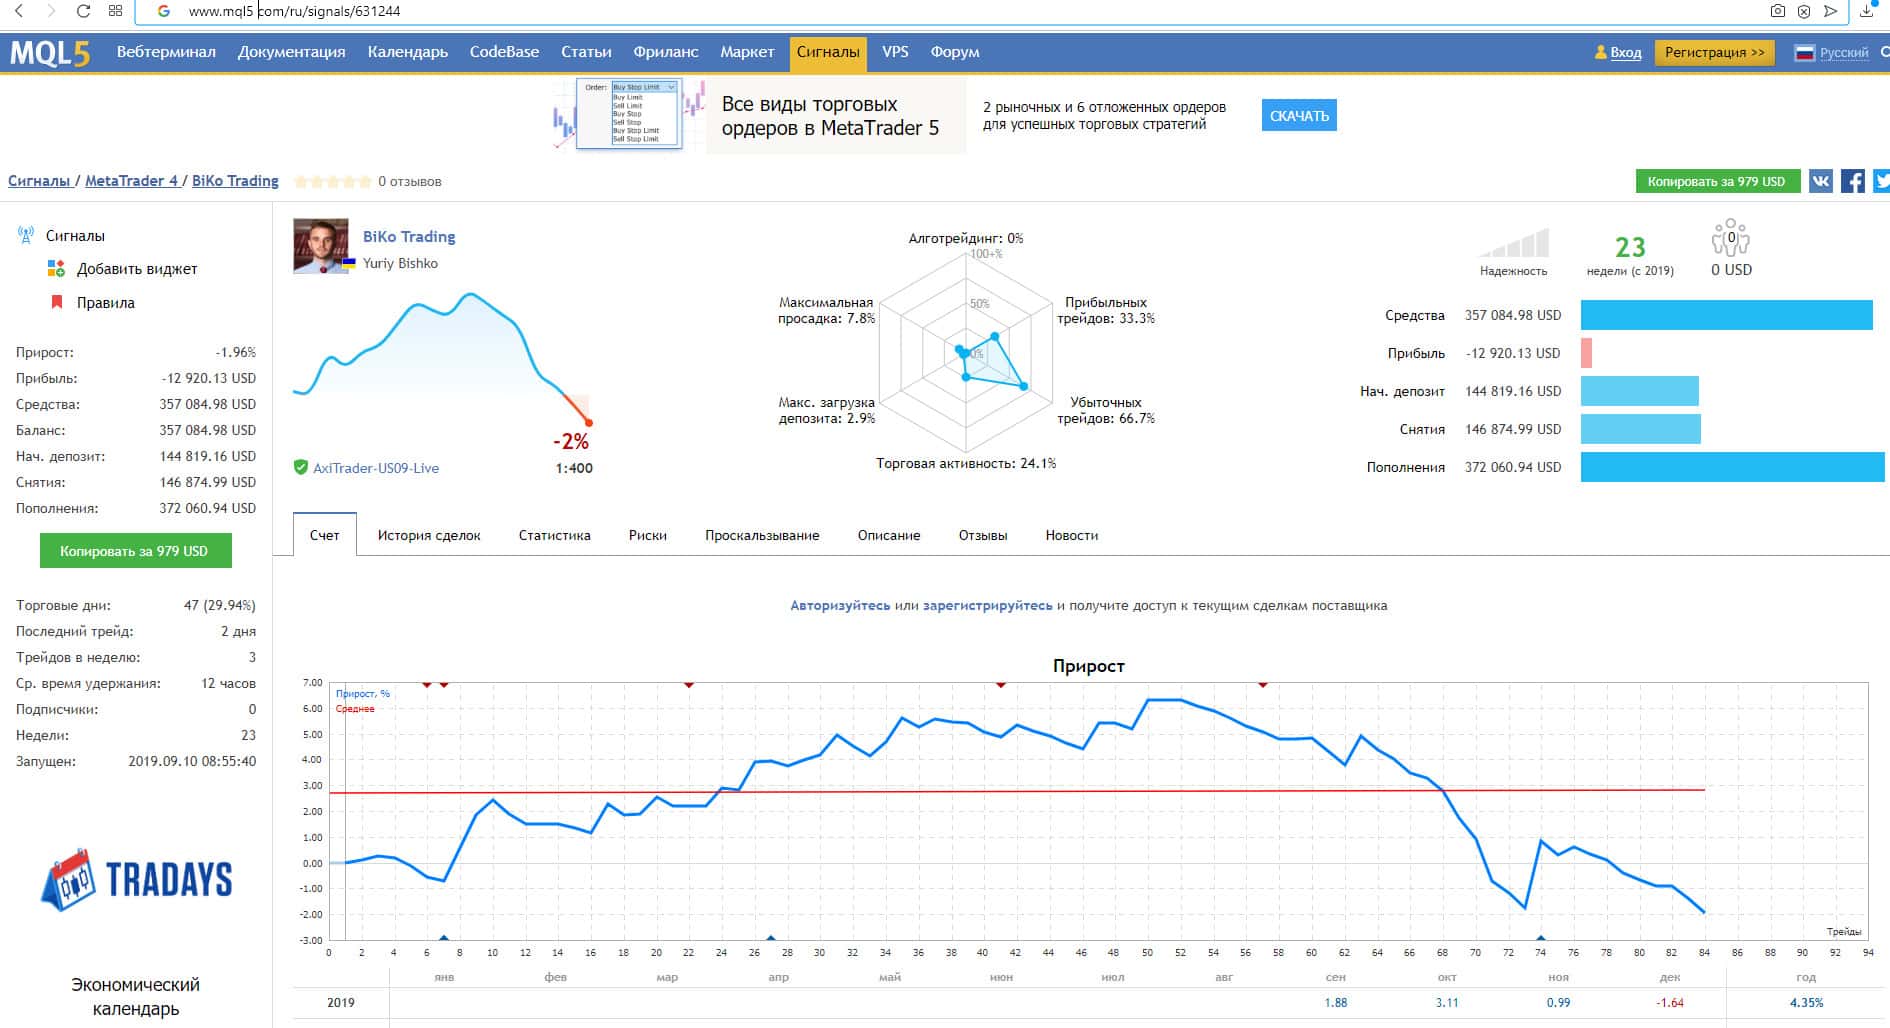Click the browser screenshot camera icon
Viewport: 1890px width, 1028px height.
(1777, 11)
